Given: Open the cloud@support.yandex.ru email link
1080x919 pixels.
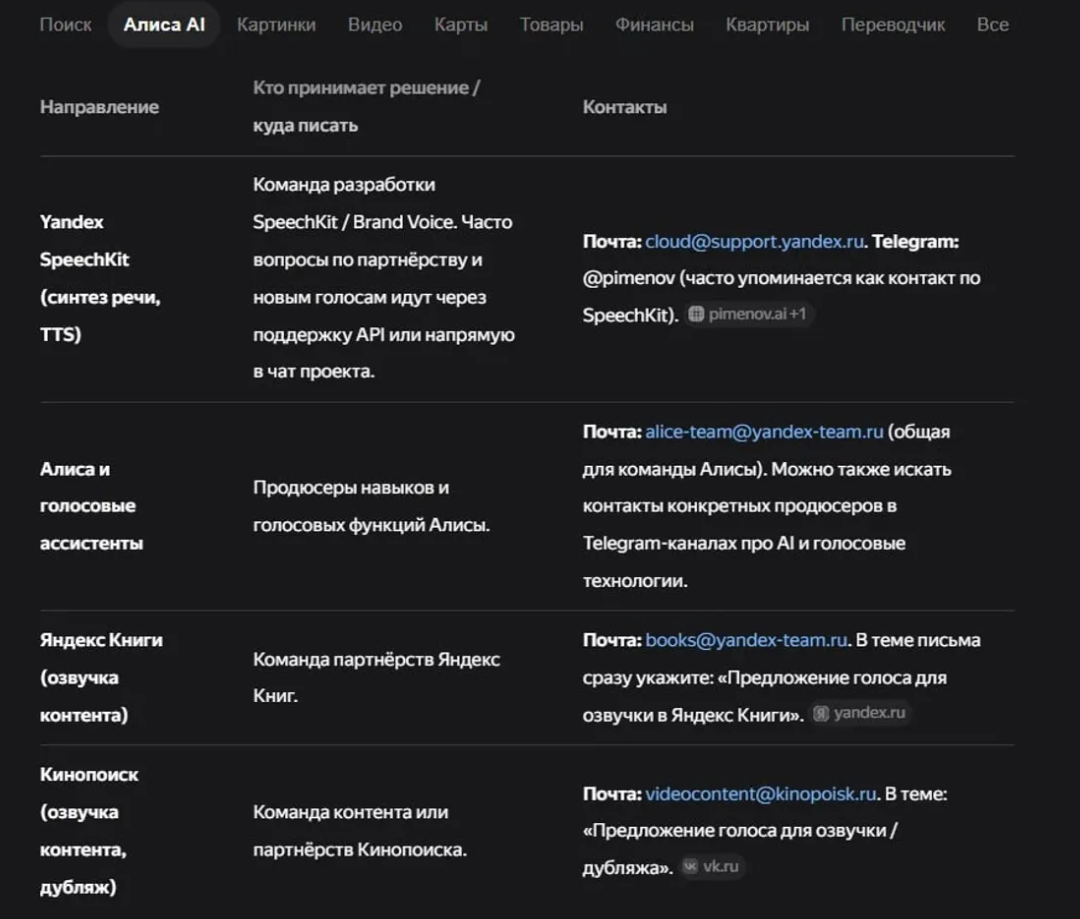Looking at the screenshot, I should tap(754, 242).
